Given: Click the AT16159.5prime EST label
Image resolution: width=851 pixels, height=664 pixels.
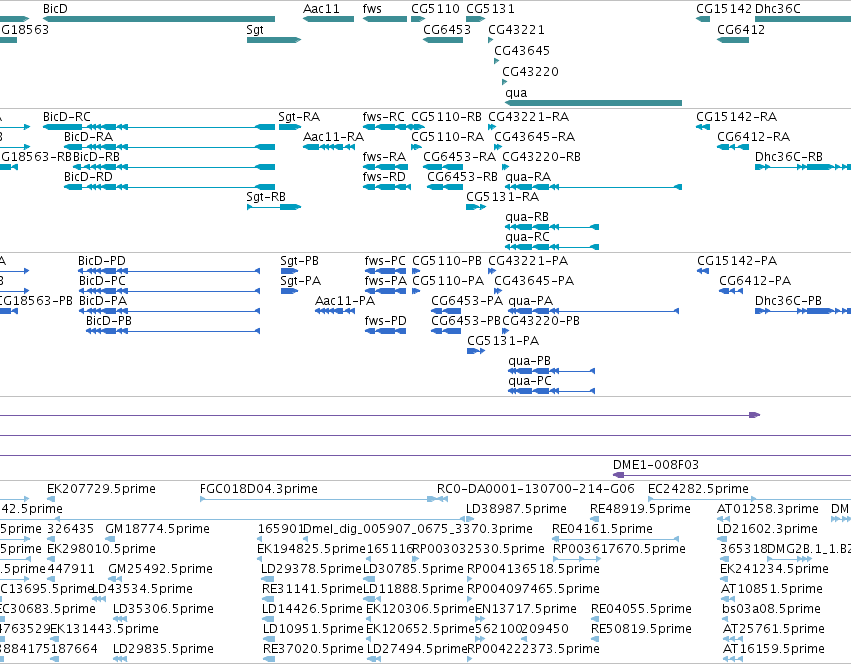Looking at the screenshot, I should (773, 649).
